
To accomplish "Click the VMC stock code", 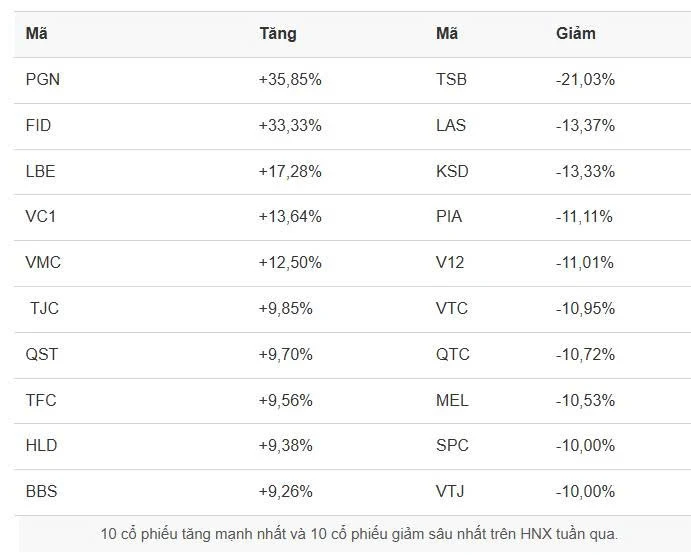I will pyautogui.click(x=43, y=263).
